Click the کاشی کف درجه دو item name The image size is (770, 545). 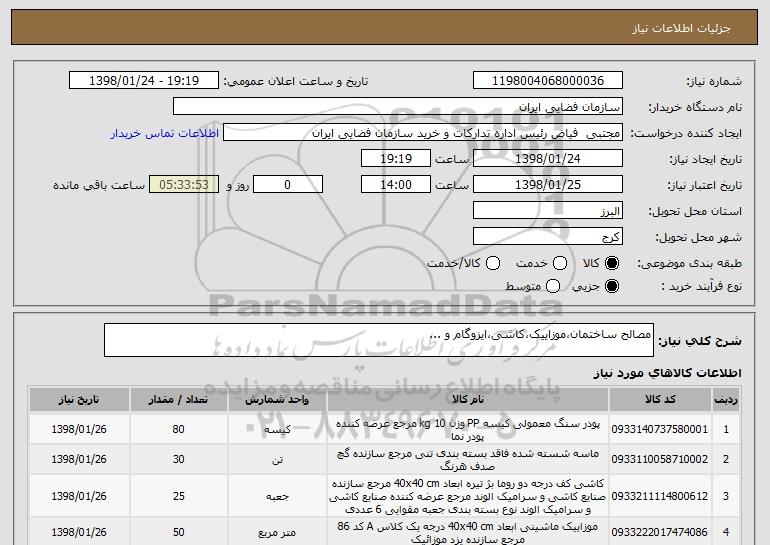tap(468, 496)
